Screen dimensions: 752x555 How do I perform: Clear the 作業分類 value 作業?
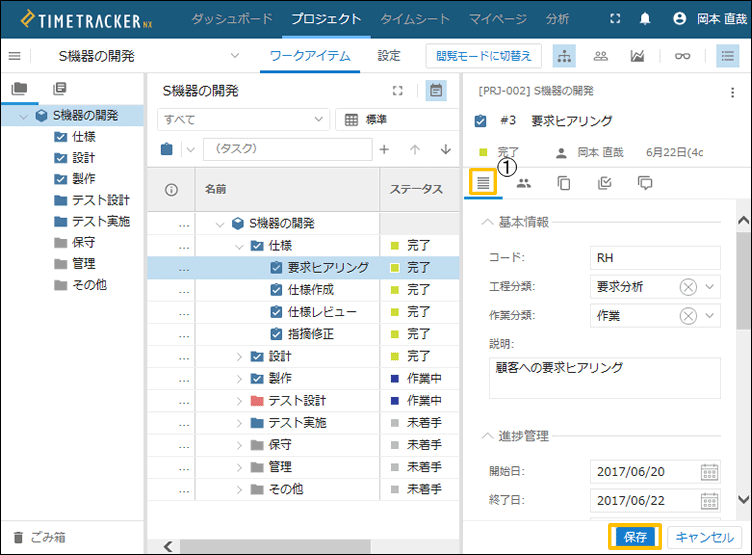pyautogui.click(x=688, y=316)
